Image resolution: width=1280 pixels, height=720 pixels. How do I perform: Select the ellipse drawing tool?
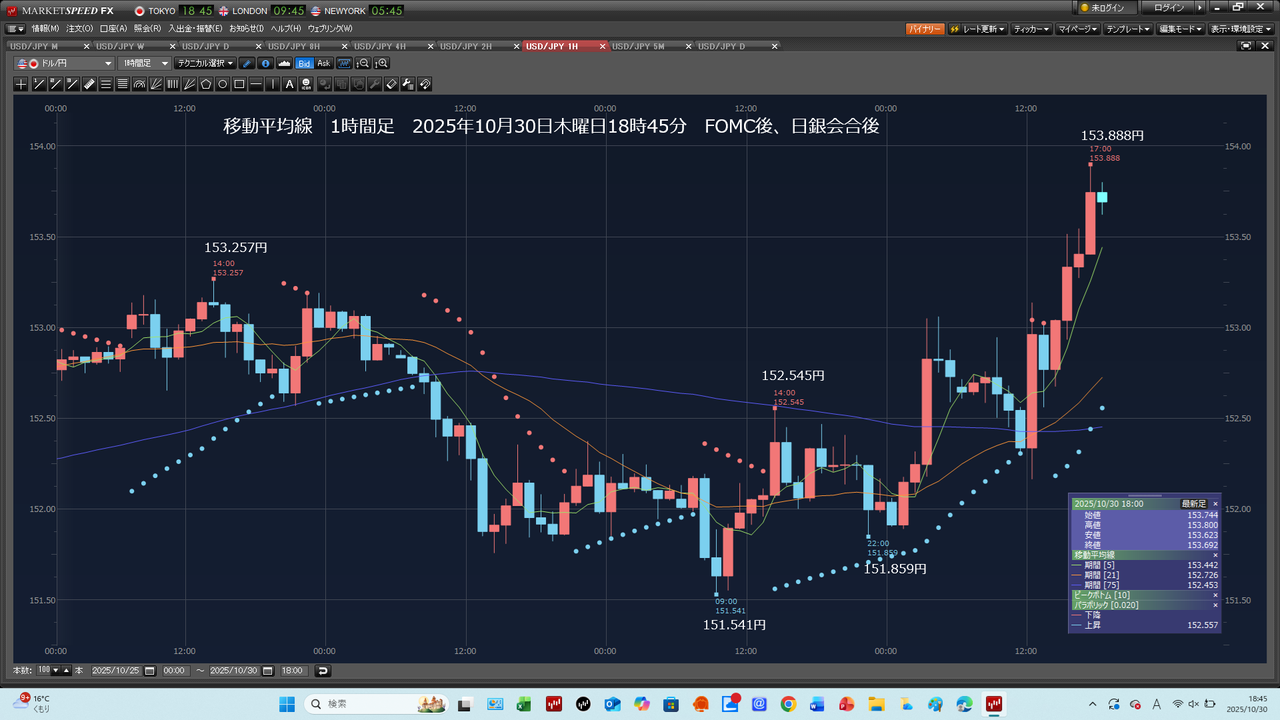(223, 84)
